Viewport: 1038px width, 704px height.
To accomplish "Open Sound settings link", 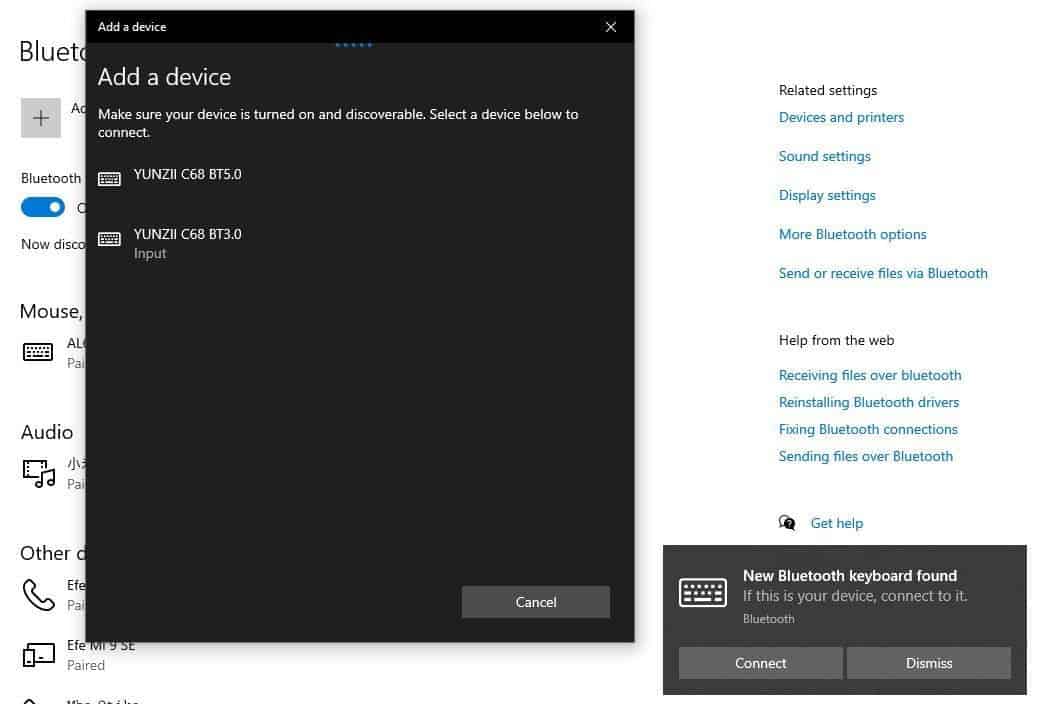I will 825,156.
